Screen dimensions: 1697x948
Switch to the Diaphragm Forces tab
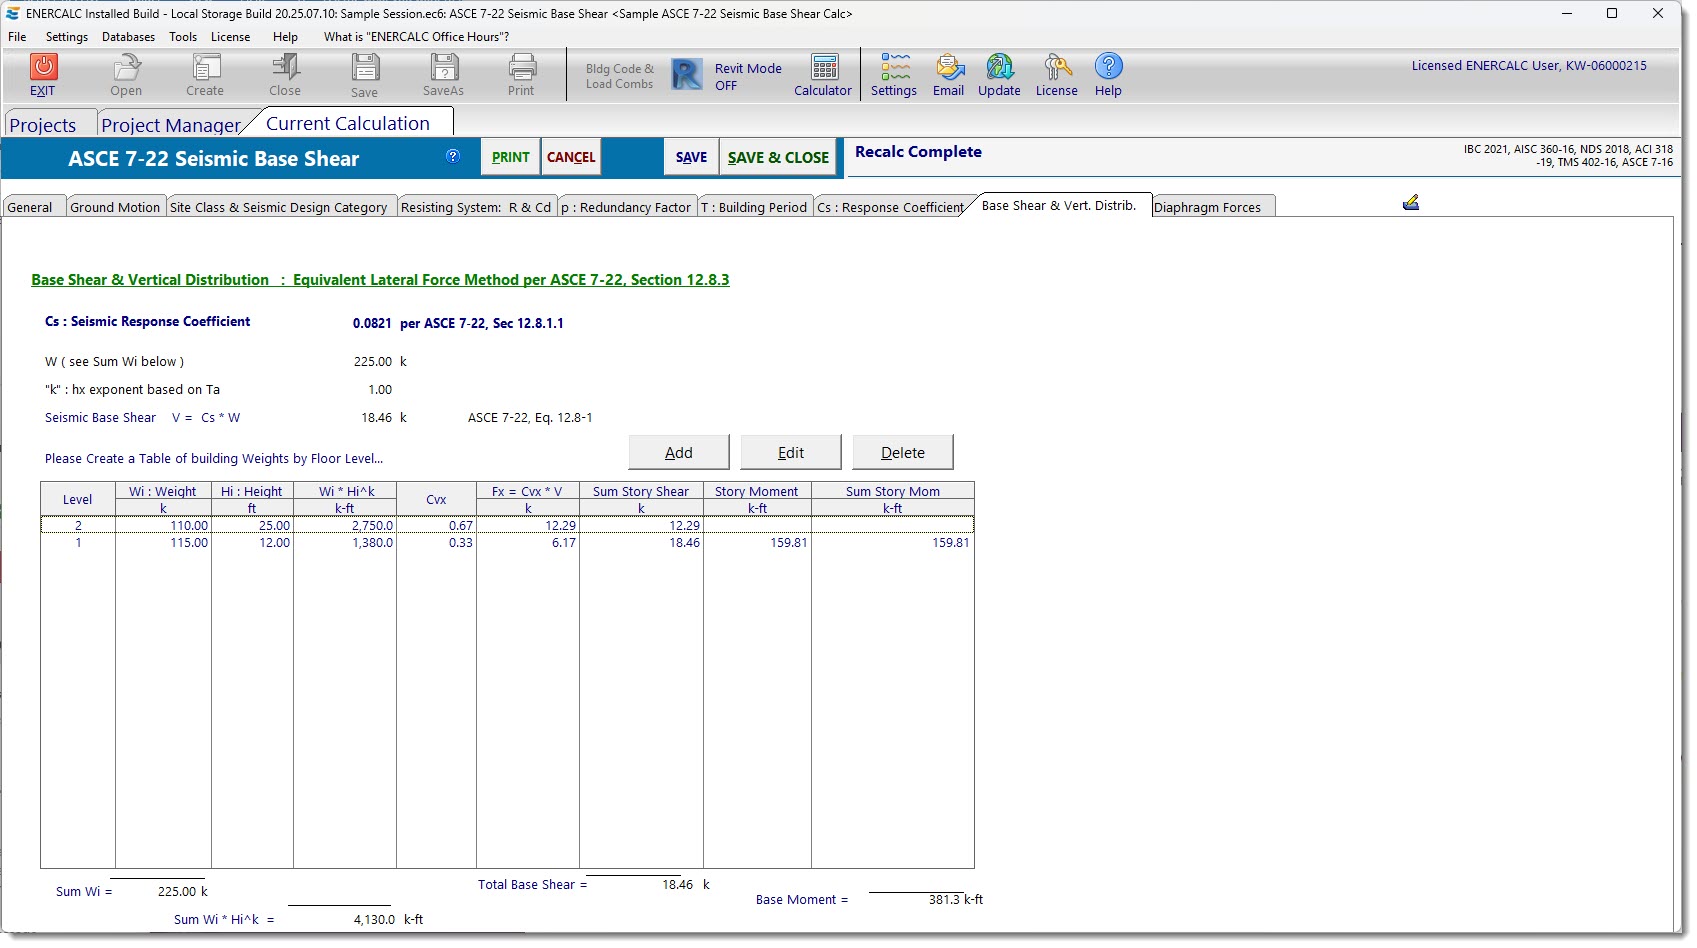pyautogui.click(x=1207, y=207)
